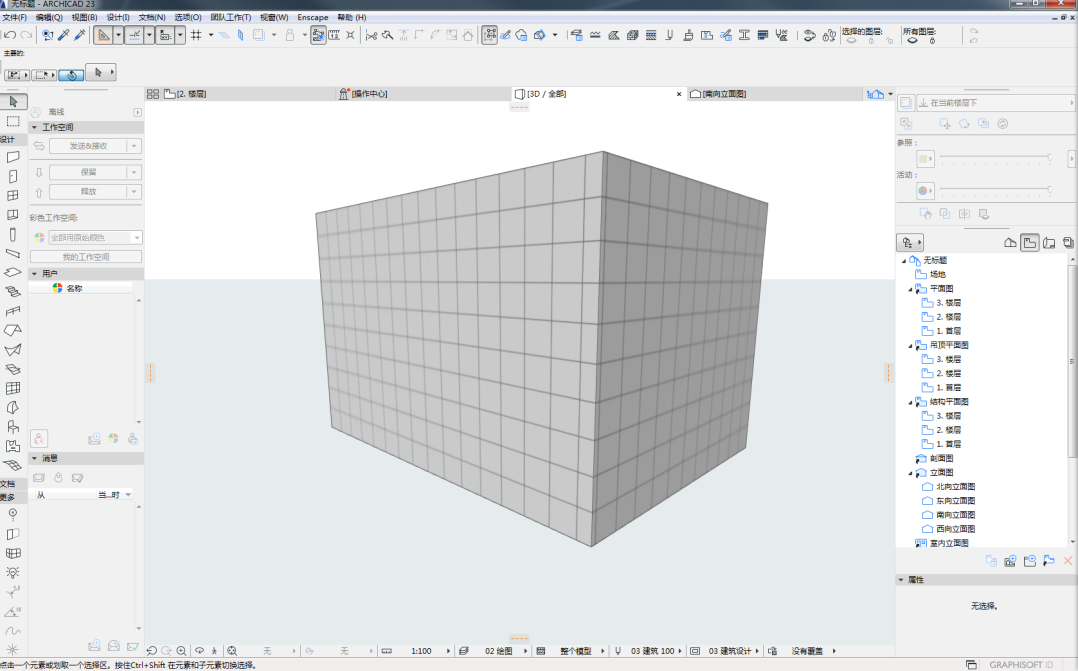This screenshot has width=1078, height=671.
Task: Choose the Slab tool in the toolbox
Action: 13,273
